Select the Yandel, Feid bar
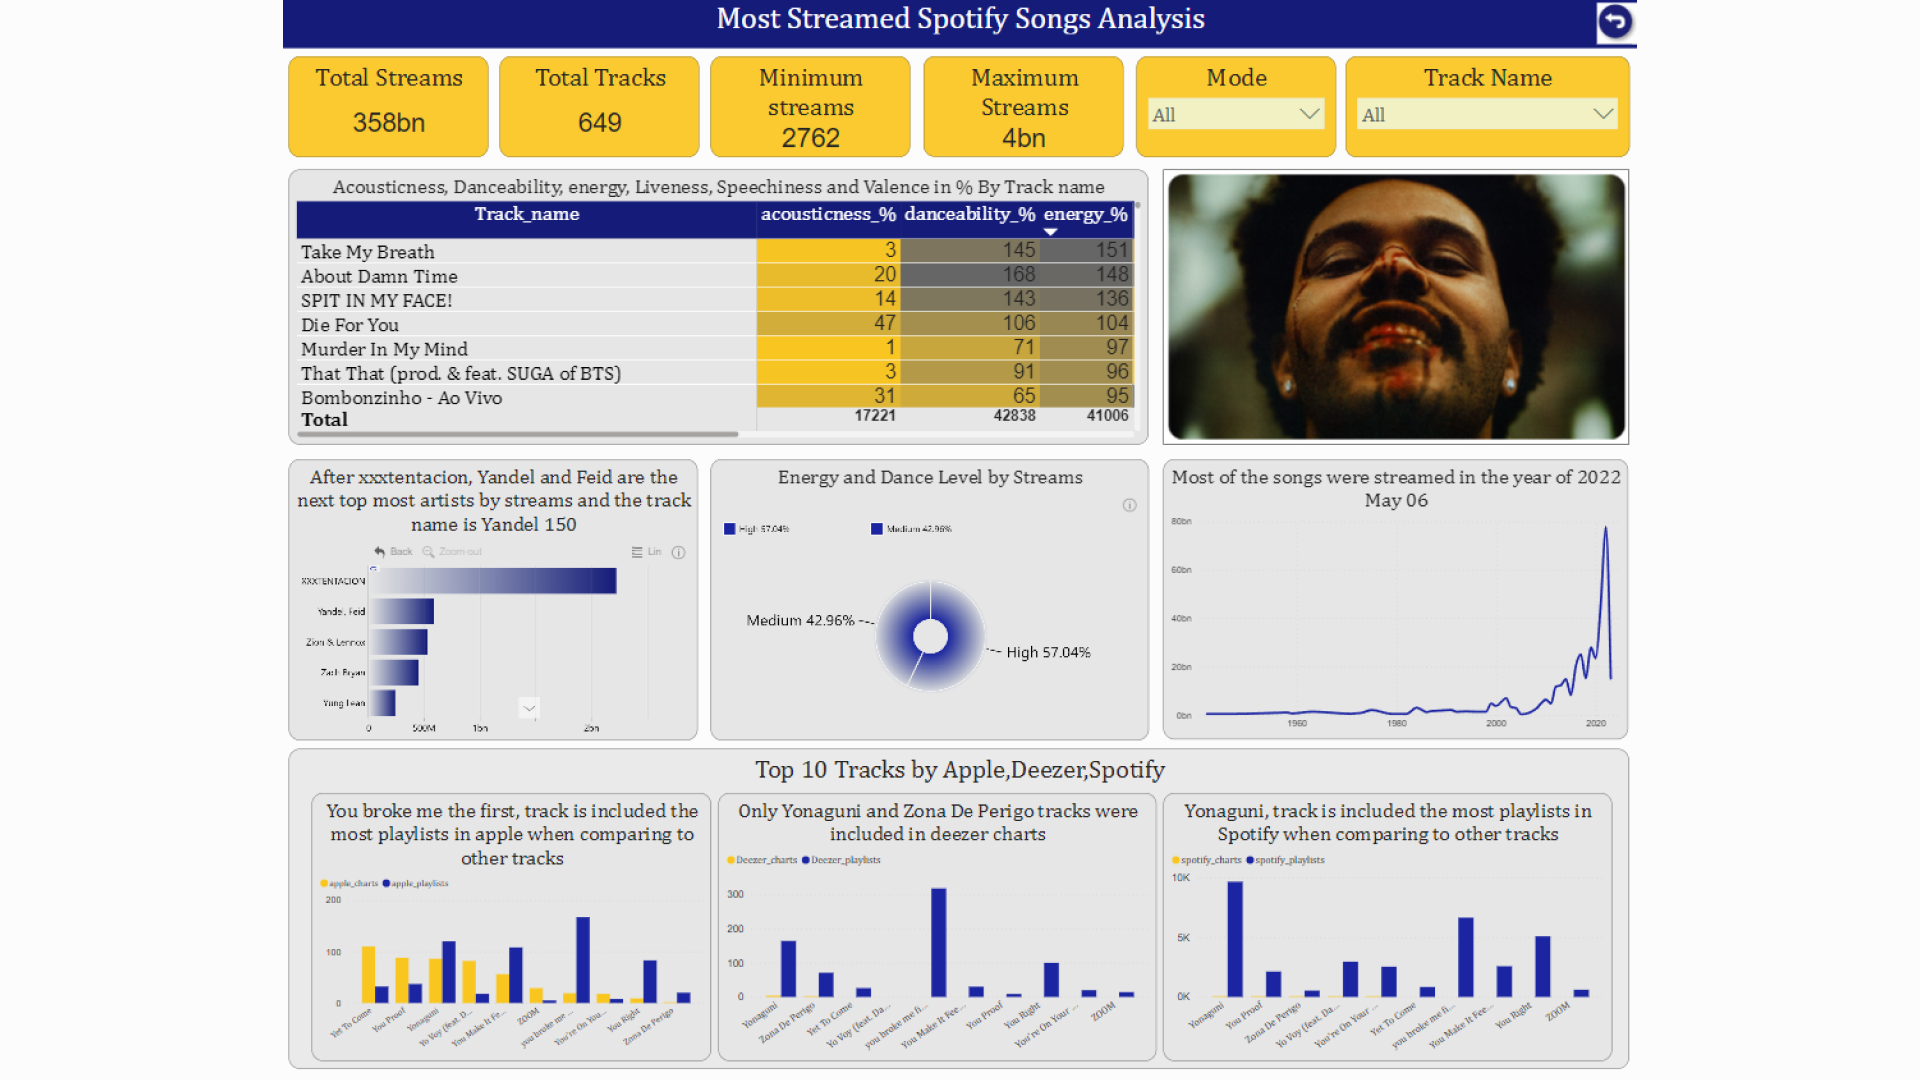Screen dimensions: 1920x1080 click(x=402, y=611)
